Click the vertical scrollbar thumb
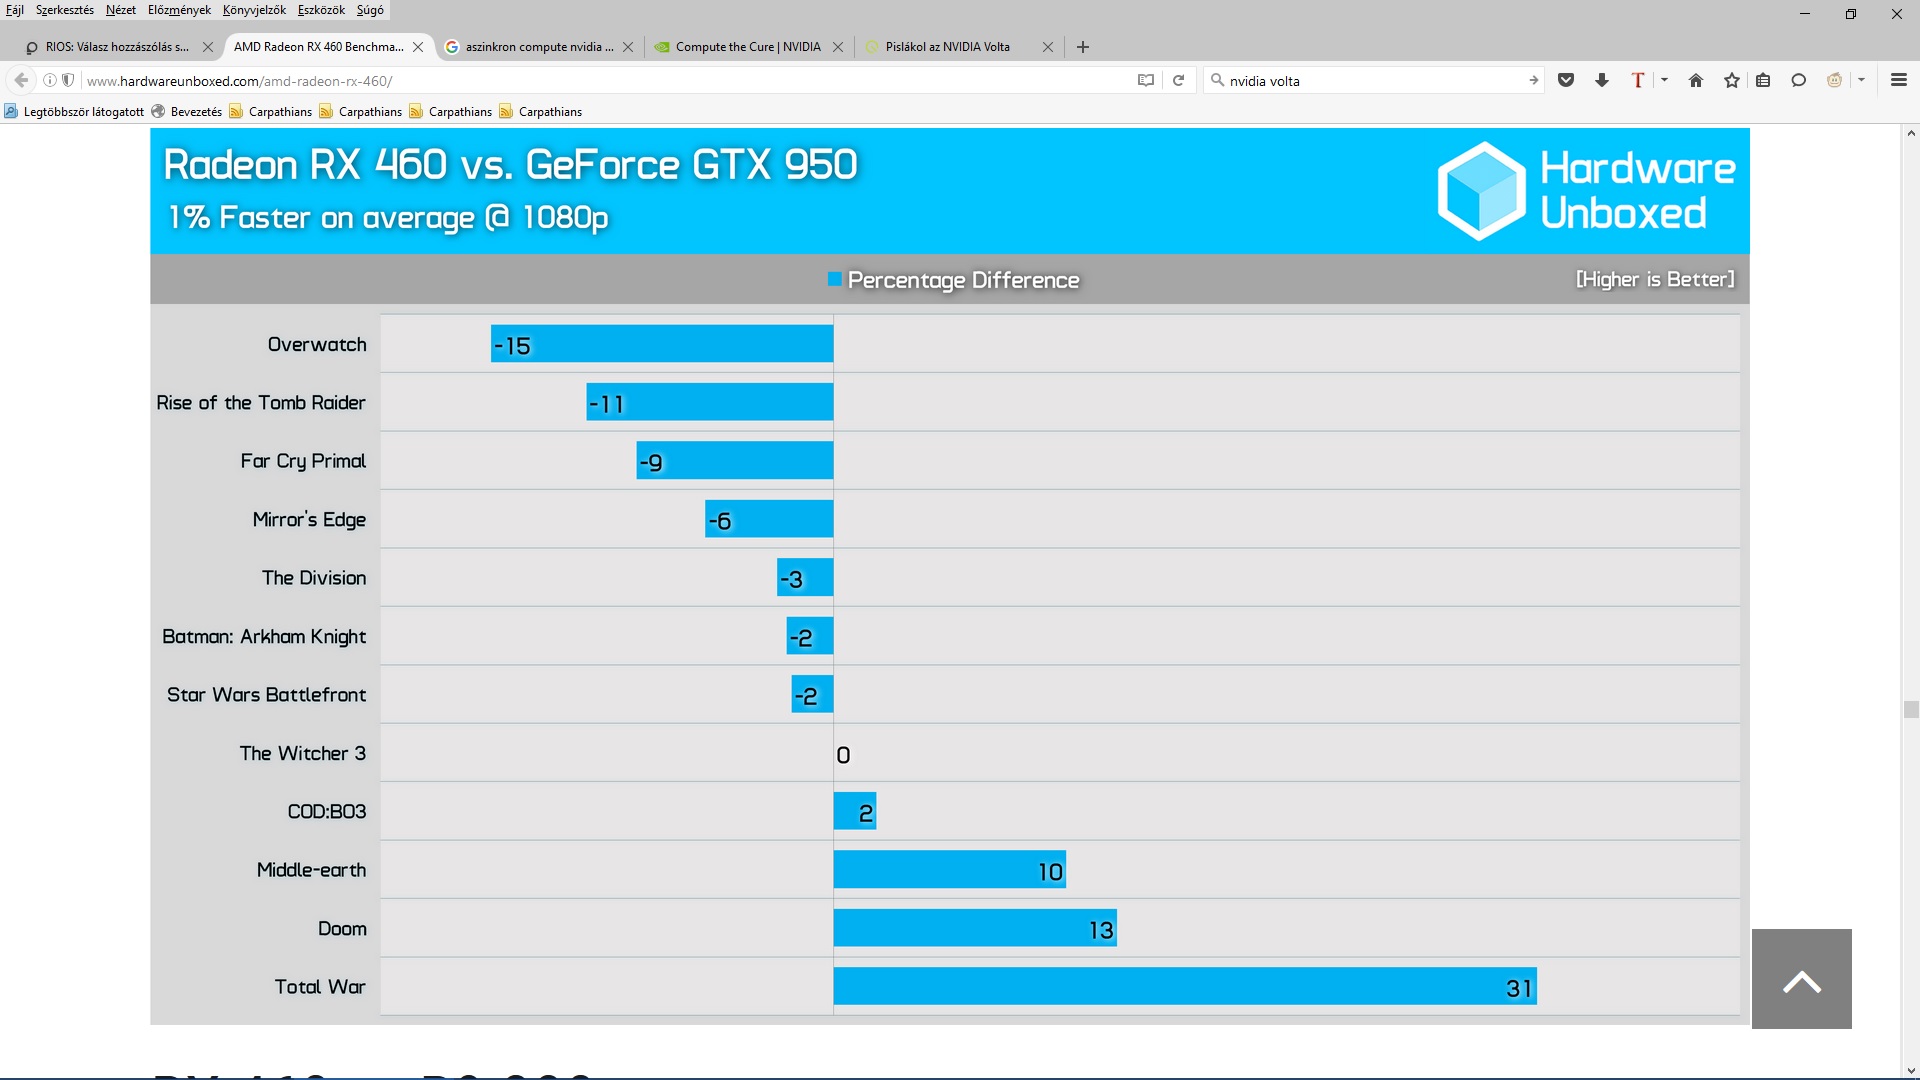1920x1080 pixels. click(x=1911, y=709)
